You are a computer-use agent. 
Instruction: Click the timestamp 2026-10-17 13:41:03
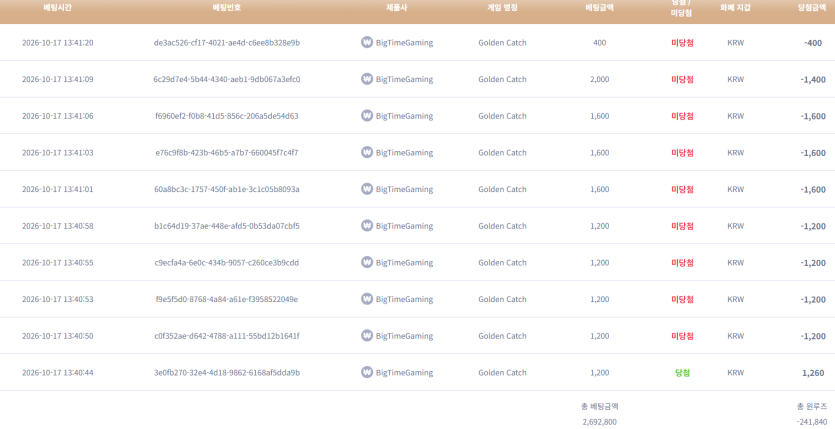58,153
